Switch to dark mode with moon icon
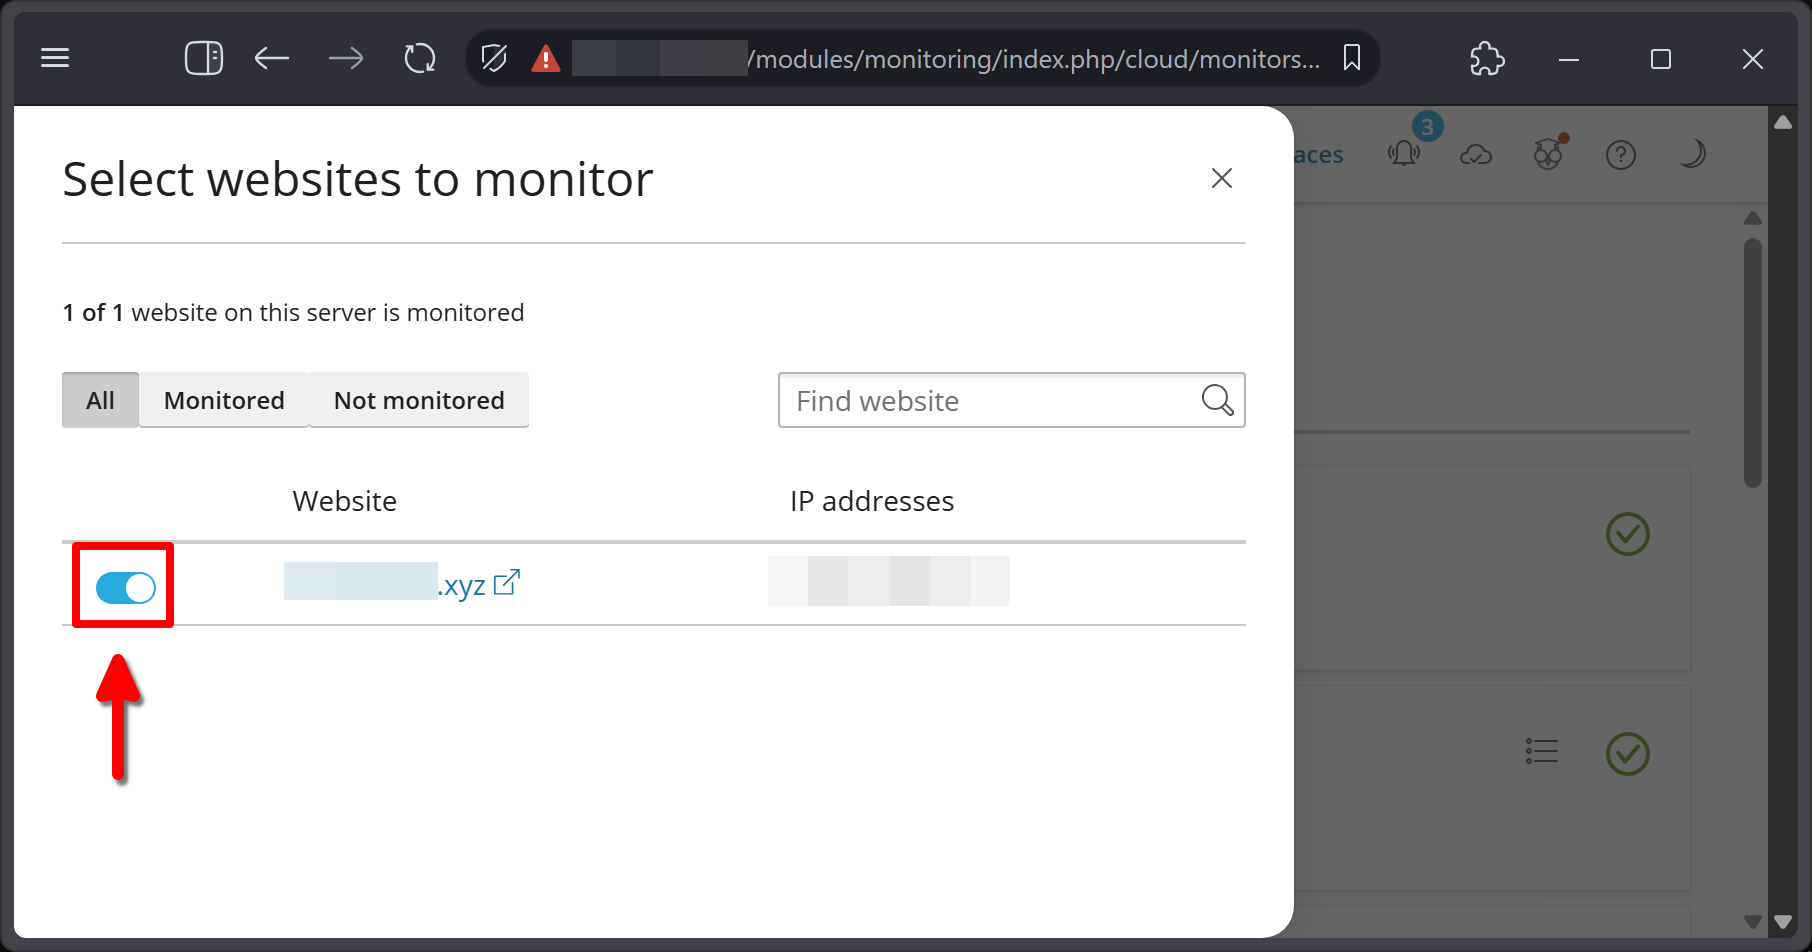 pyautogui.click(x=1692, y=154)
